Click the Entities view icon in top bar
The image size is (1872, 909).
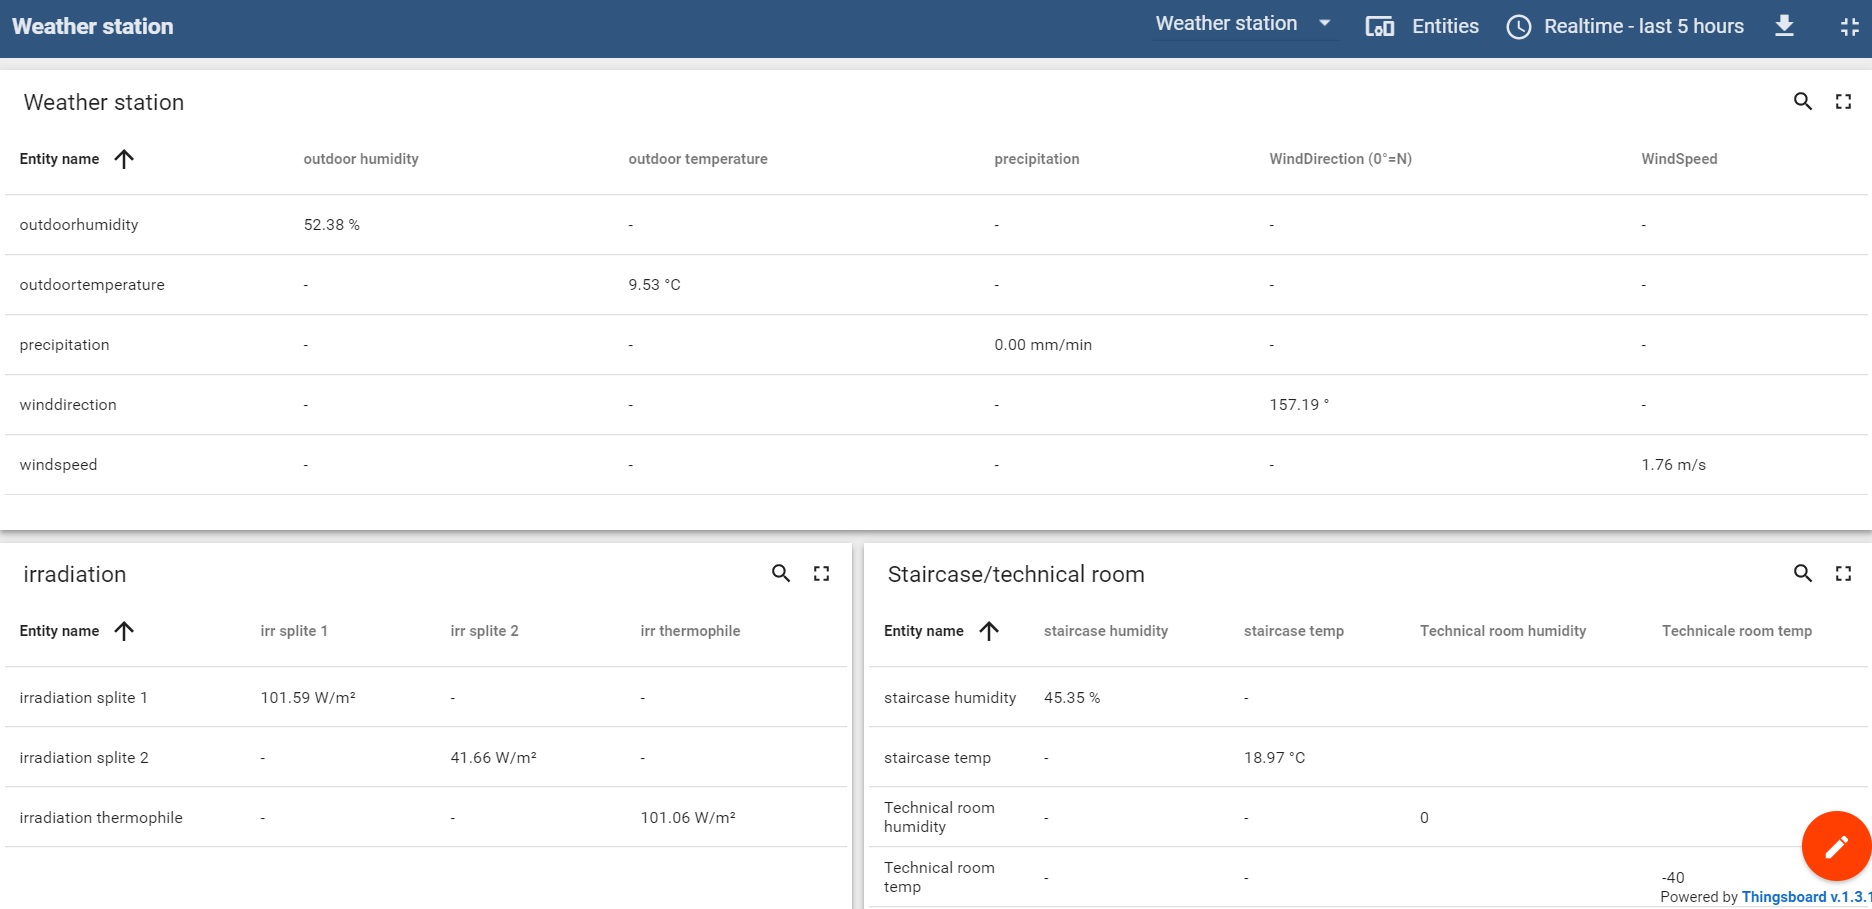point(1380,26)
